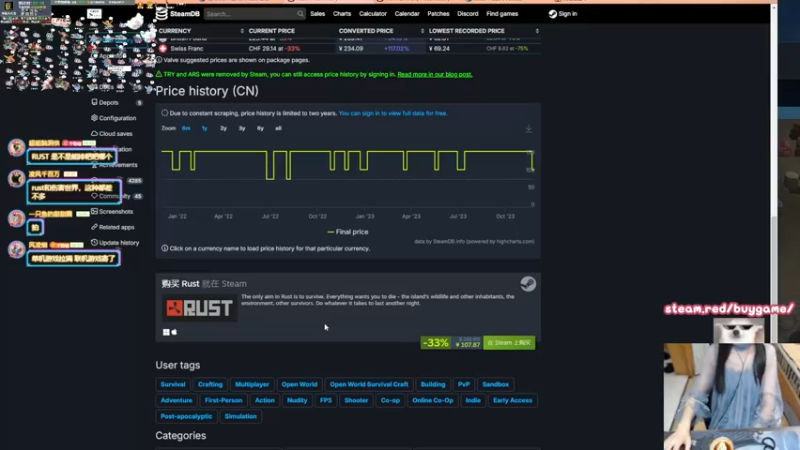The height and width of the screenshot is (450, 800).
Task: Sort by Lowest Recorded Price arrows
Action: pyautogui.click(x=537, y=31)
